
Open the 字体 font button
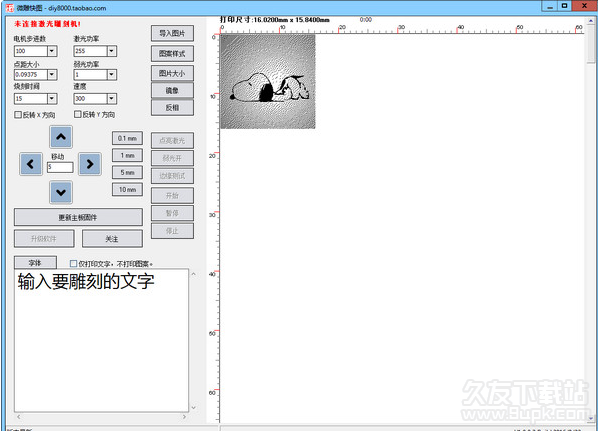pos(35,263)
